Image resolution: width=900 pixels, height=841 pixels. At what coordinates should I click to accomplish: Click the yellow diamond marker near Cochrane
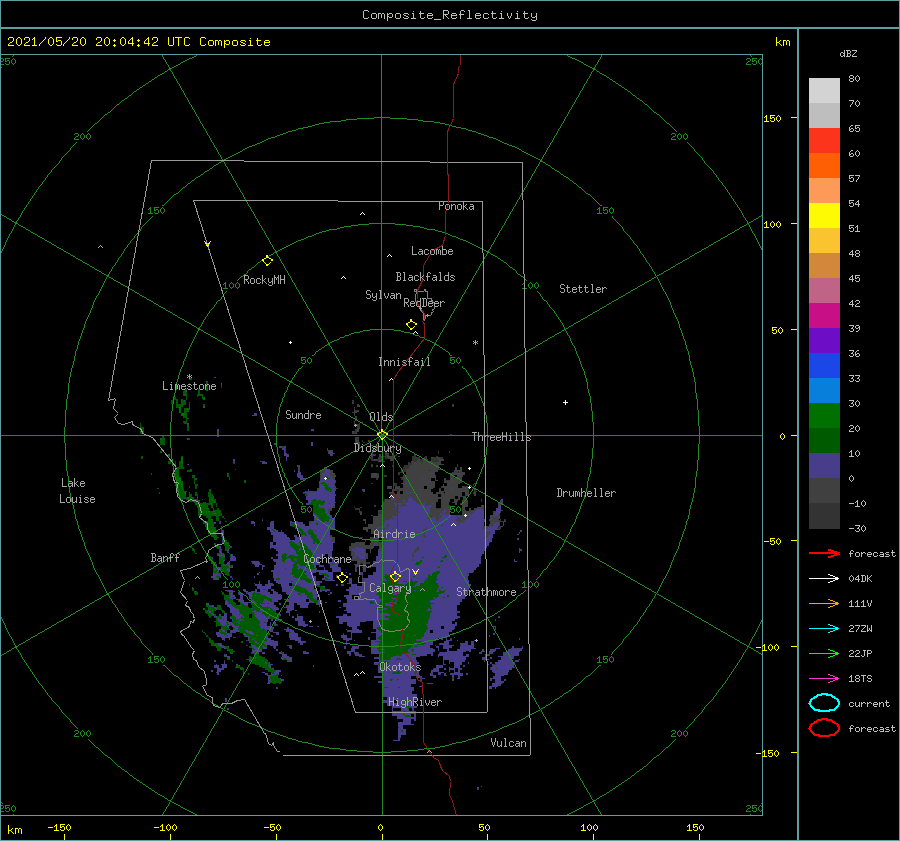click(342, 577)
